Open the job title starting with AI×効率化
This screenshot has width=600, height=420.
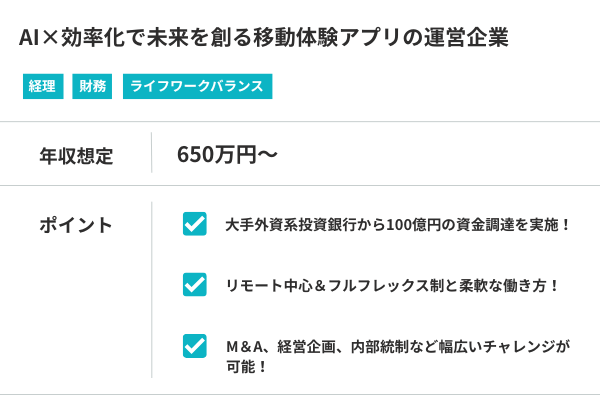point(264,38)
